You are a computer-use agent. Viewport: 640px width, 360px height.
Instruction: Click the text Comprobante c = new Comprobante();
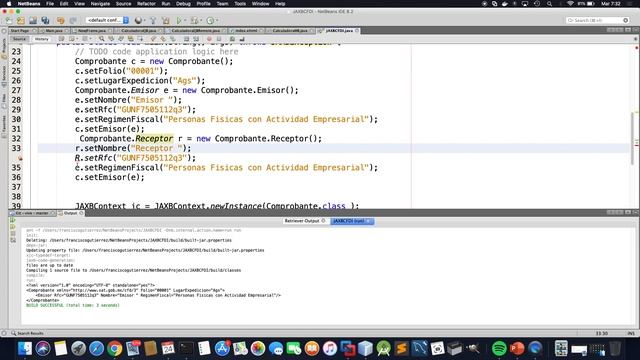[x=154, y=61]
